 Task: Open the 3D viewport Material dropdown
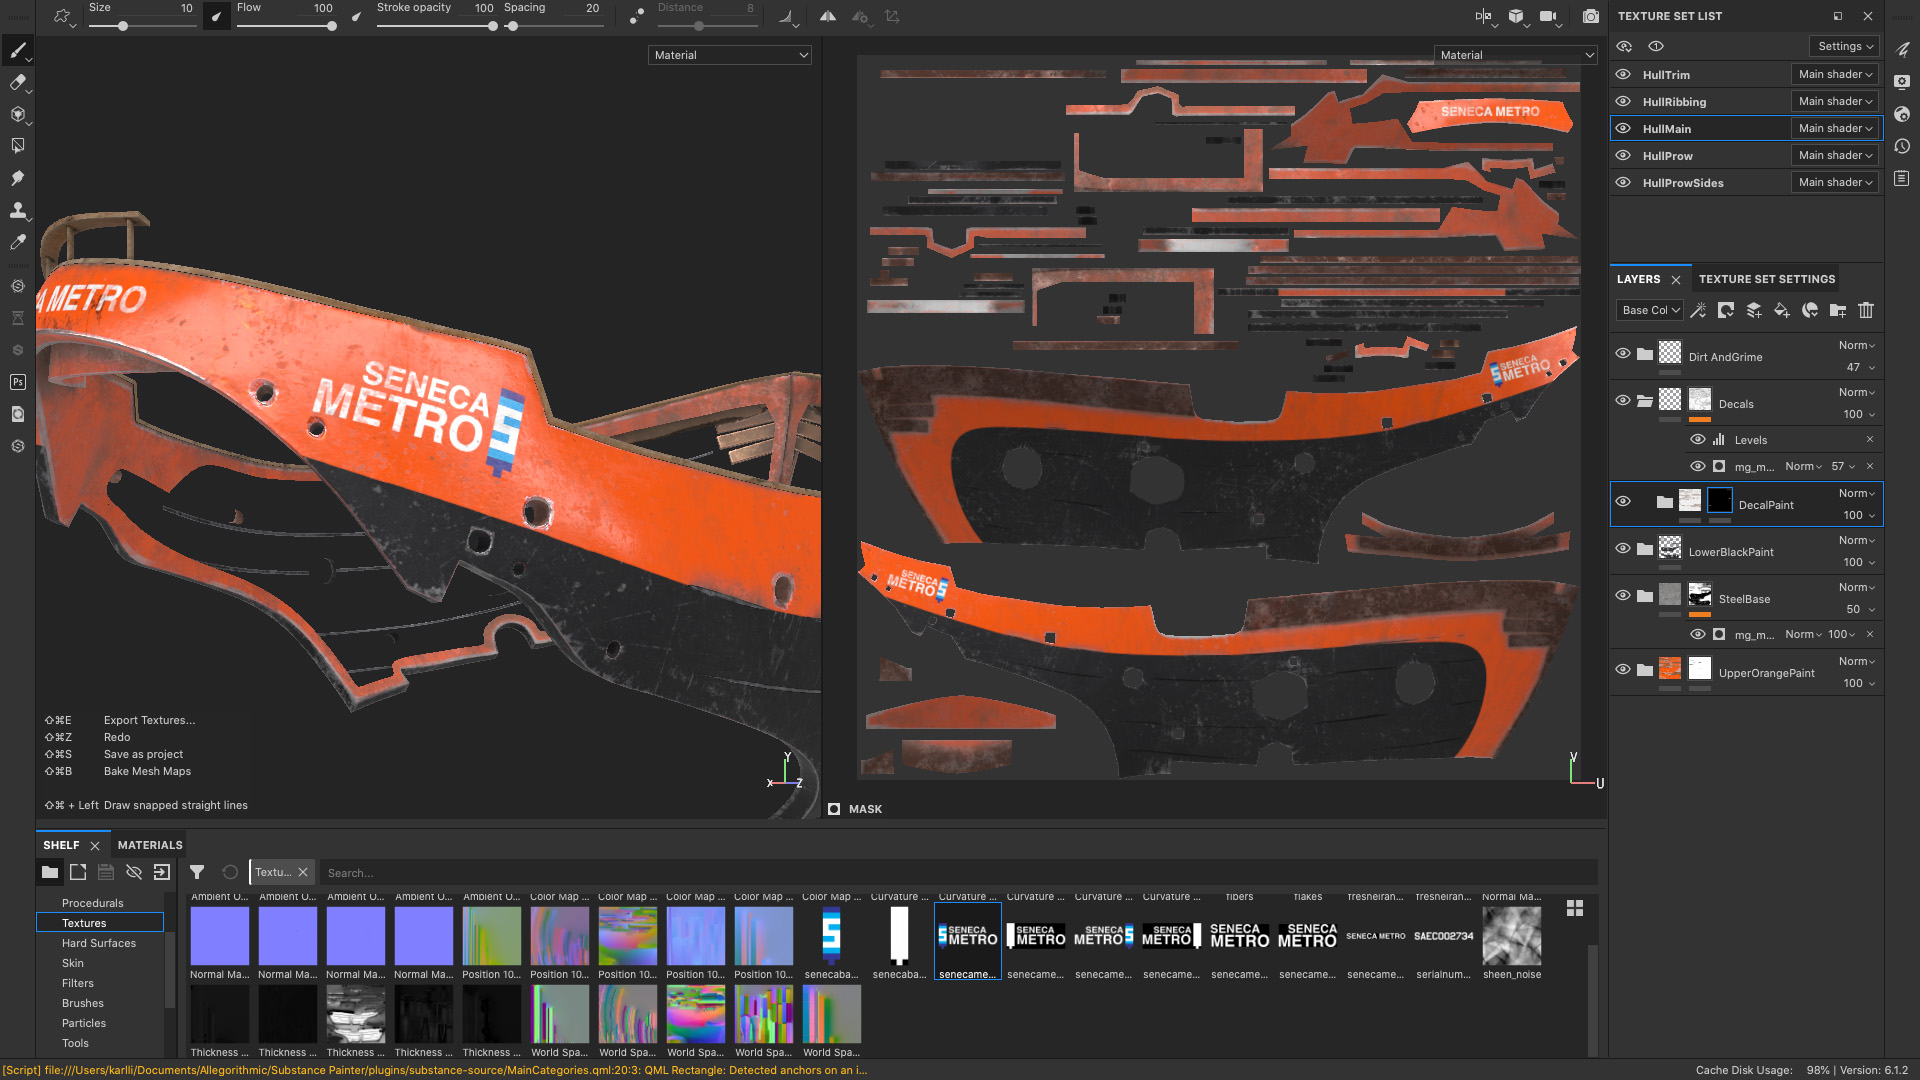point(730,55)
